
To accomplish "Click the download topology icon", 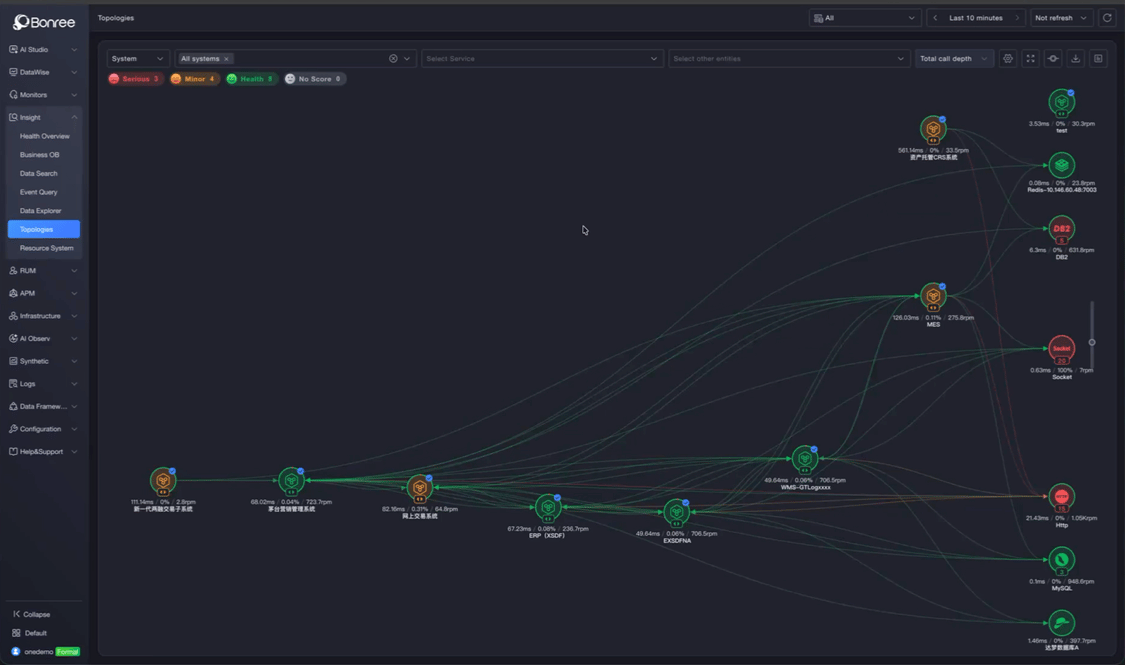I will click(1075, 59).
